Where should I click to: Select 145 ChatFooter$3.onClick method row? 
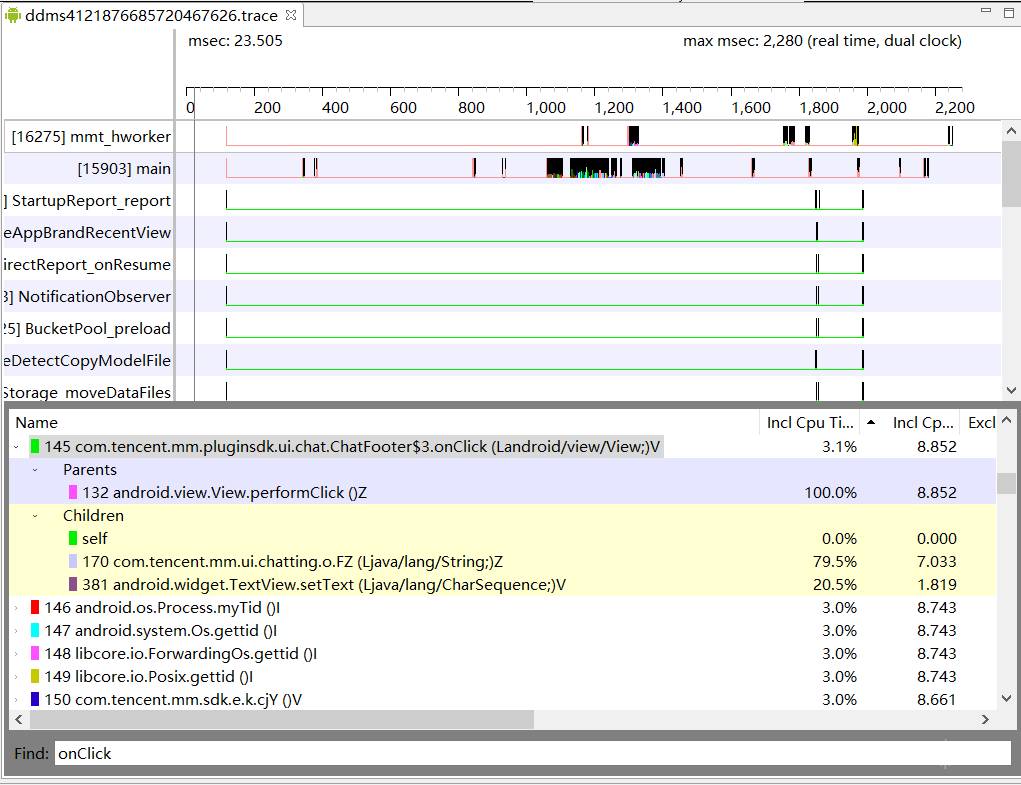(x=502, y=447)
